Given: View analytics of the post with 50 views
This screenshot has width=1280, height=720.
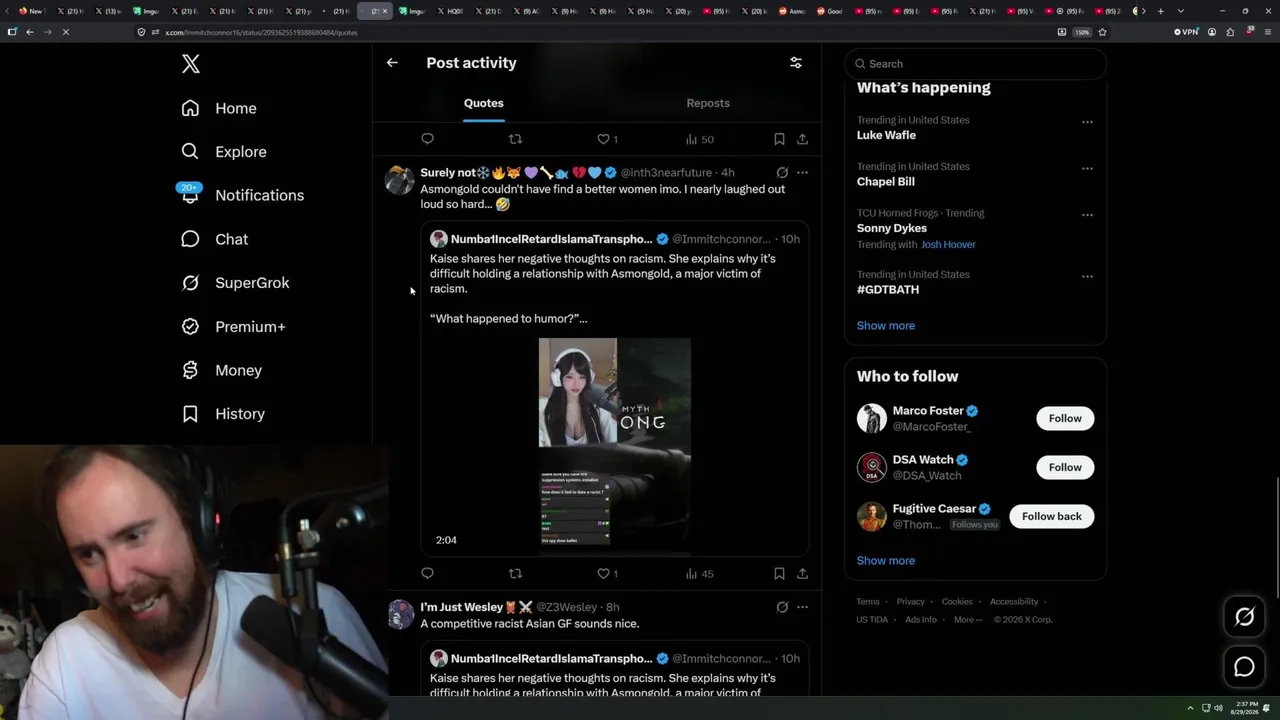Looking at the screenshot, I should click(699, 139).
